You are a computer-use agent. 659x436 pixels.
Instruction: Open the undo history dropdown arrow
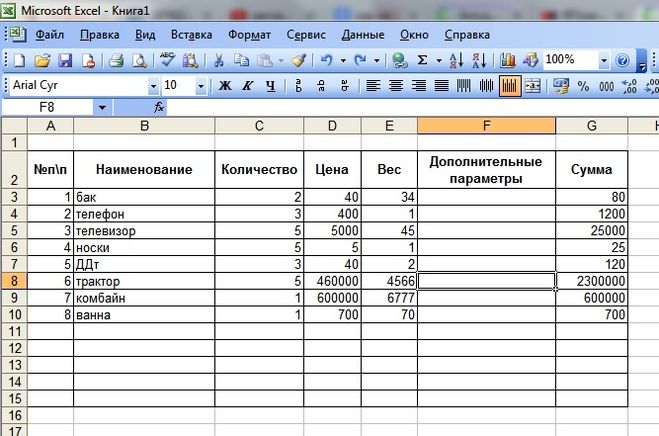343,61
